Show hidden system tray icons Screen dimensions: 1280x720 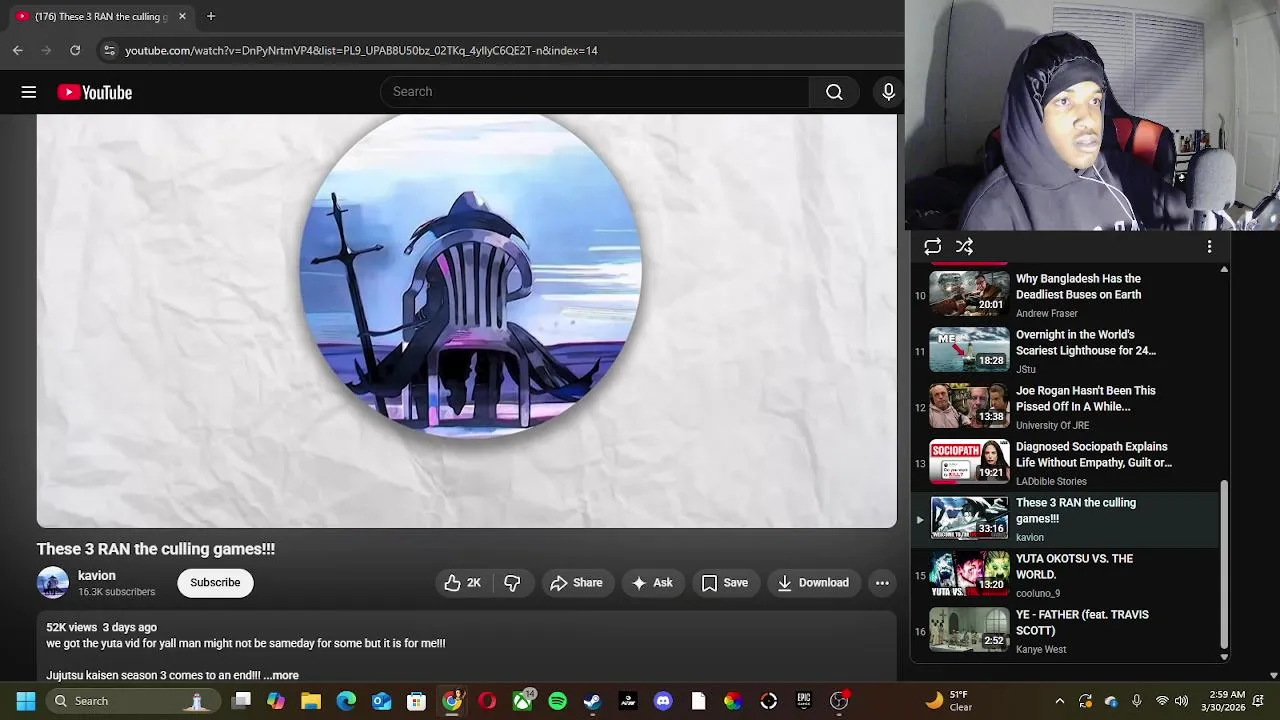coord(1060,701)
